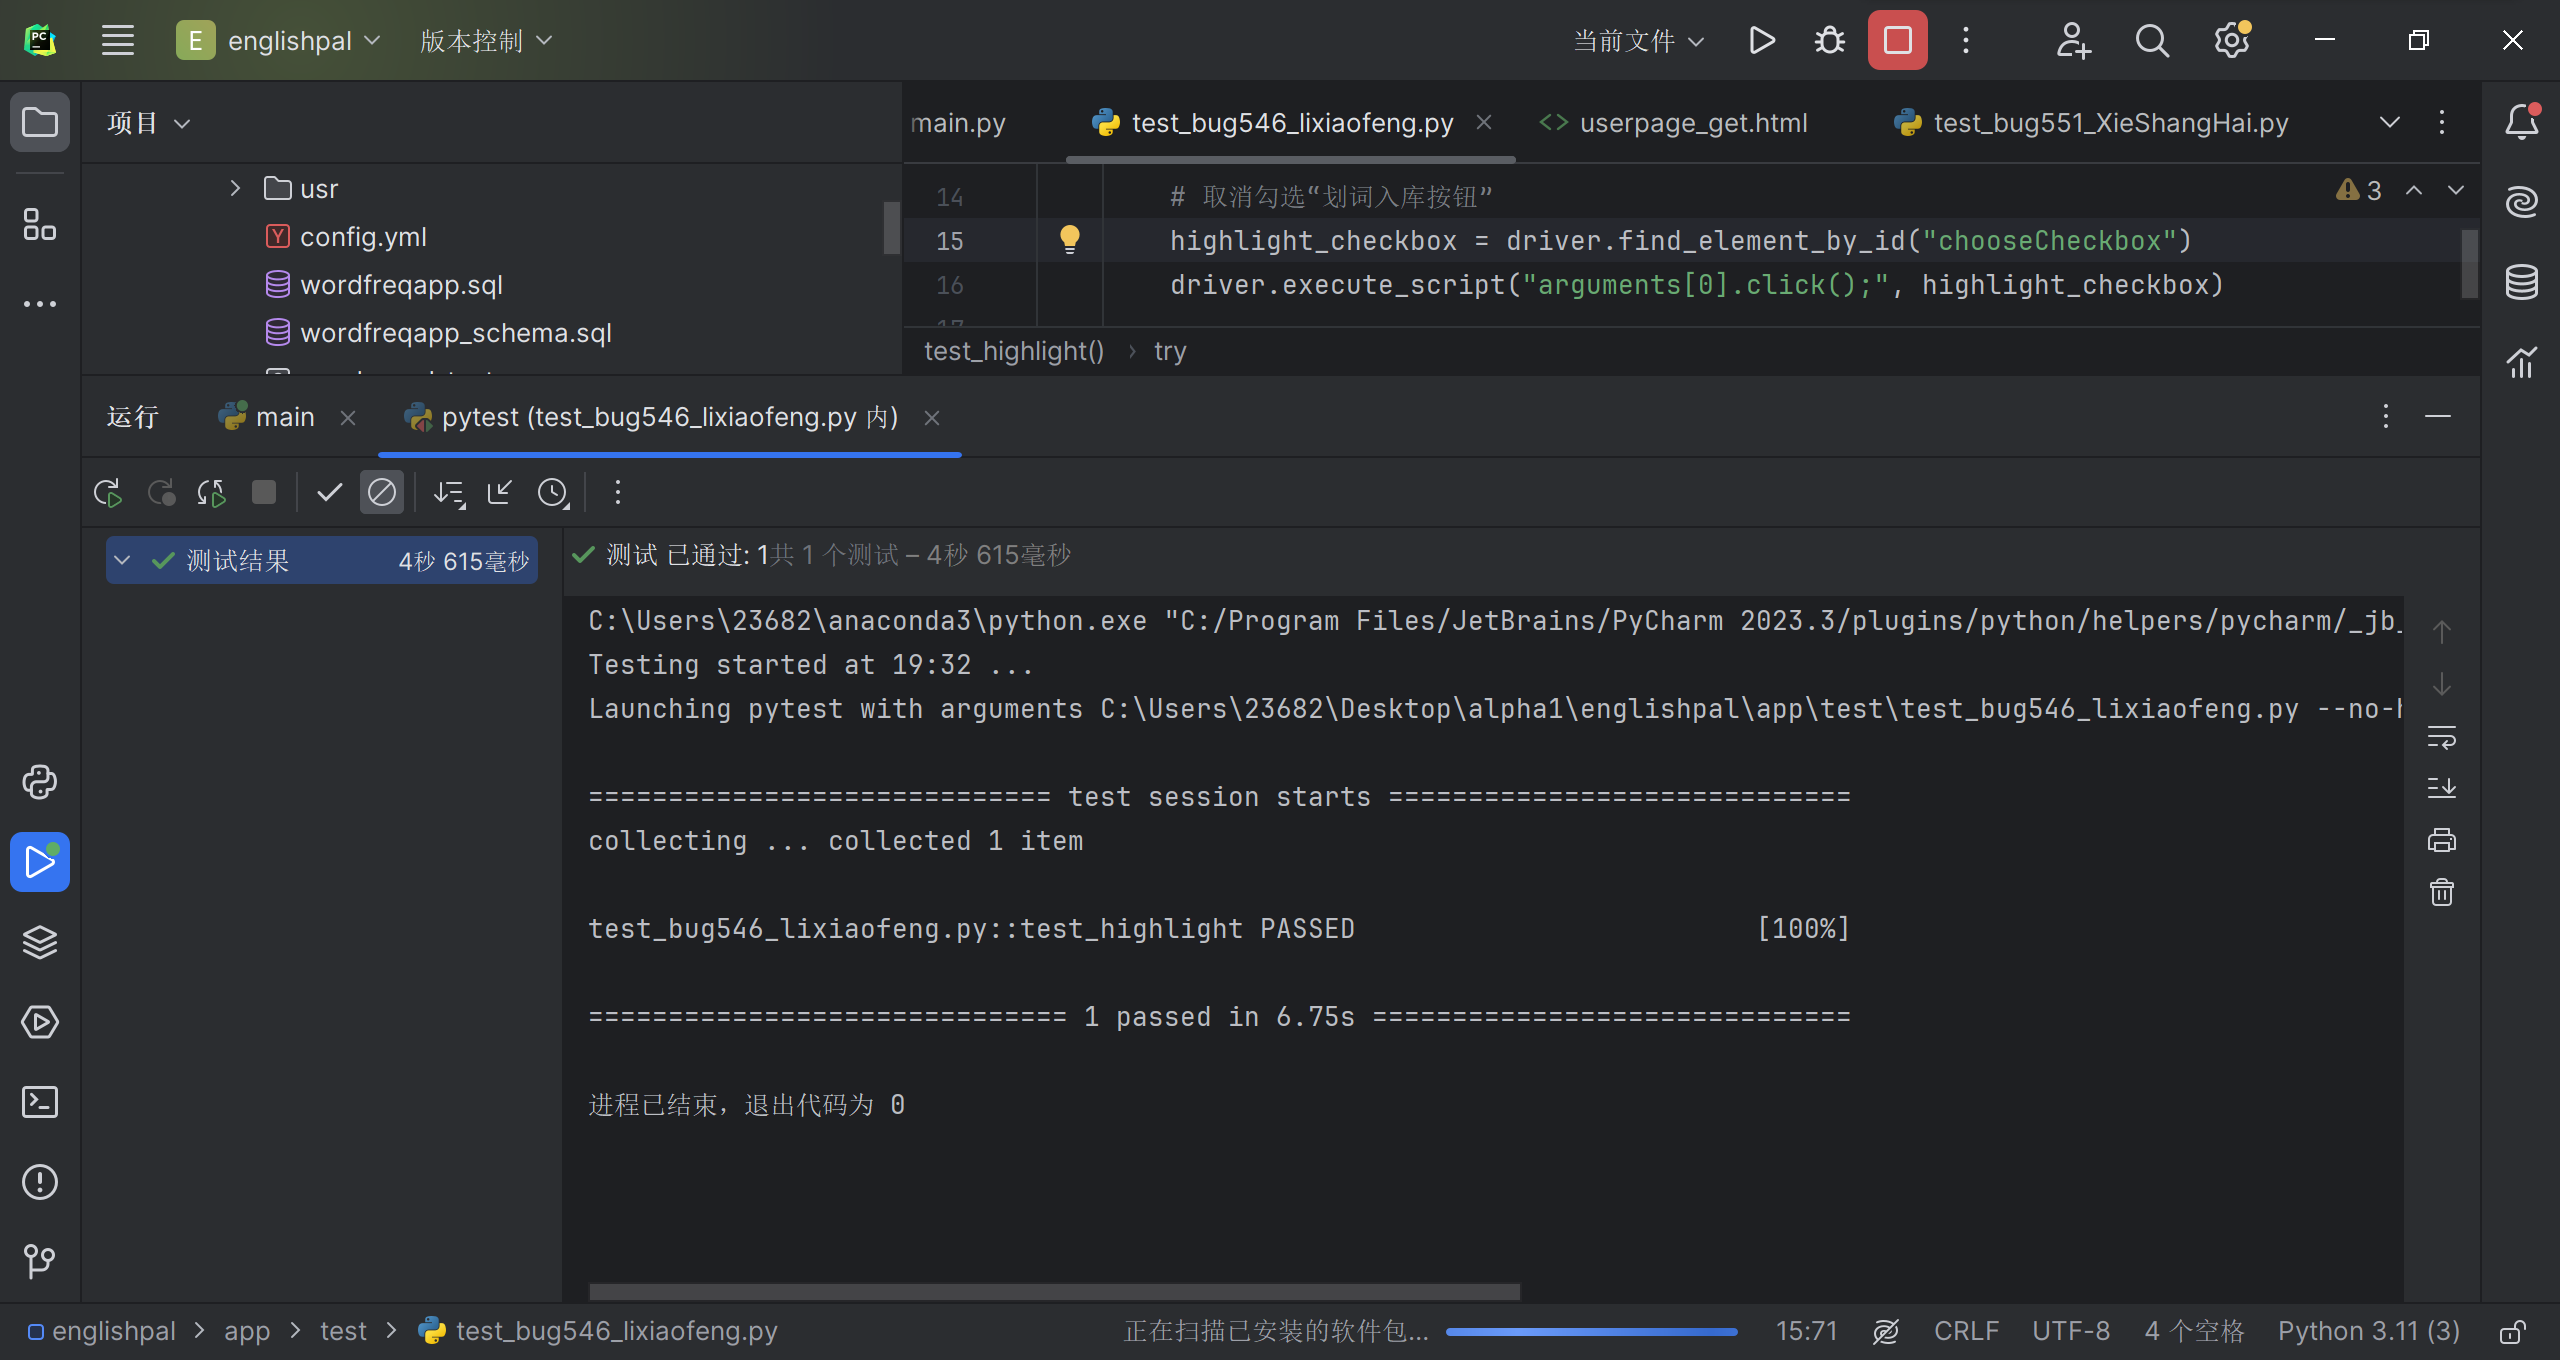Expand the usr folder
The image size is (2560, 1360).
coord(235,189)
